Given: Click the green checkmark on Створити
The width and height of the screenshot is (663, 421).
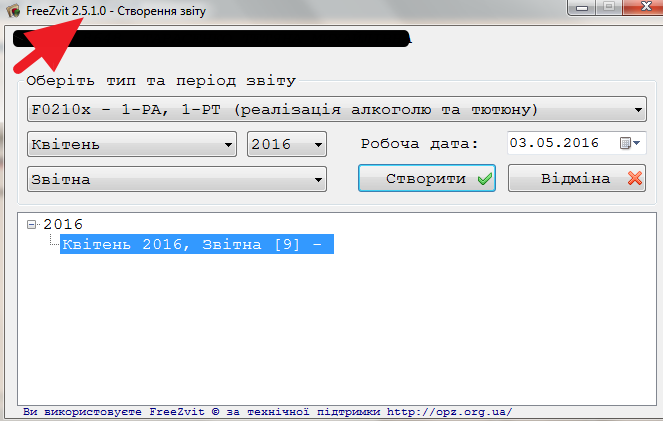Looking at the screenshot, I should point(485,179).
